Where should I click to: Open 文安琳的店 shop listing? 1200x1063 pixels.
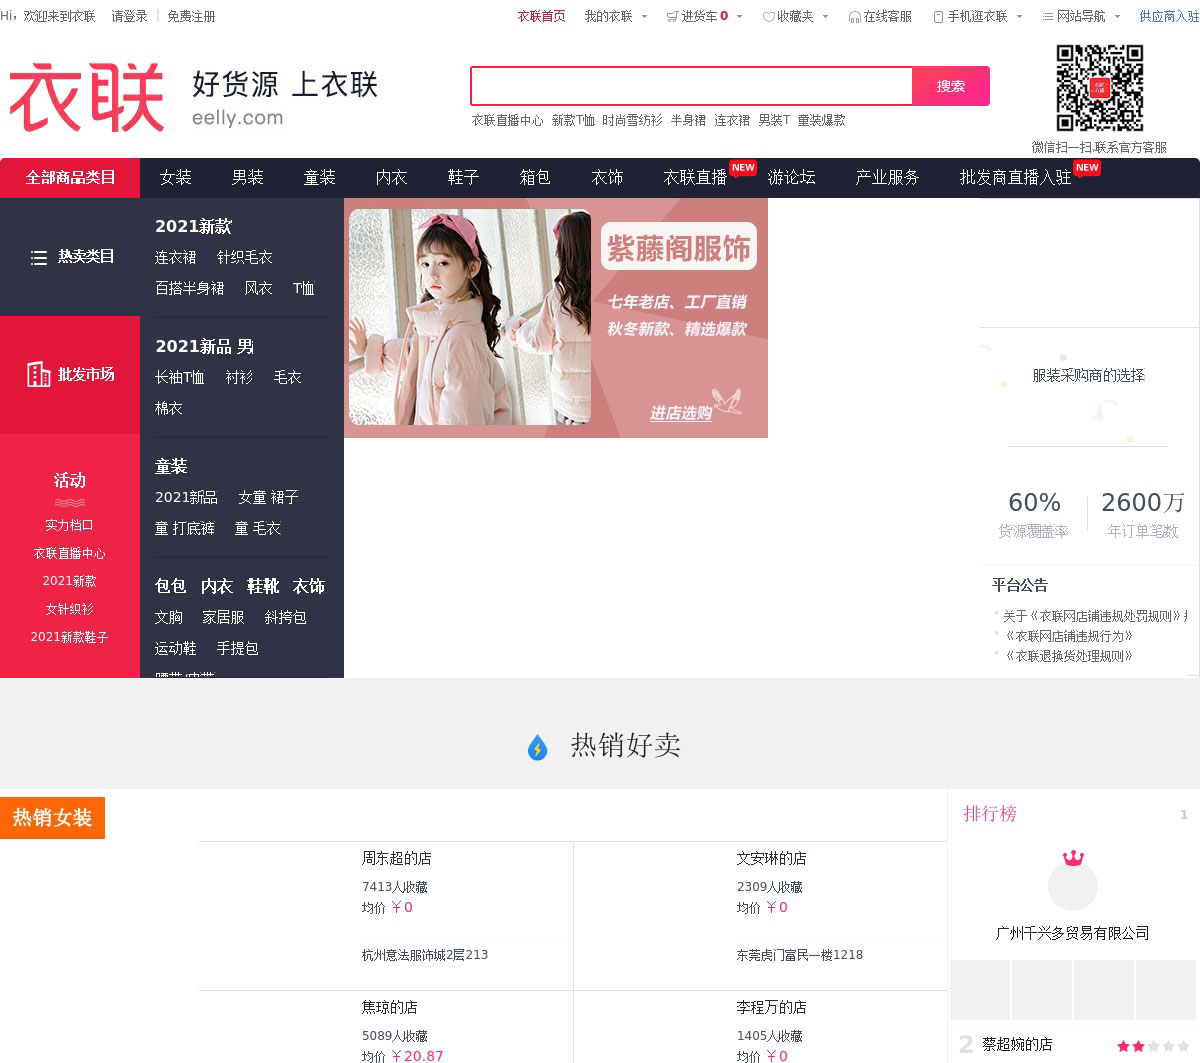pyautogui.click(x=771, y=859)
